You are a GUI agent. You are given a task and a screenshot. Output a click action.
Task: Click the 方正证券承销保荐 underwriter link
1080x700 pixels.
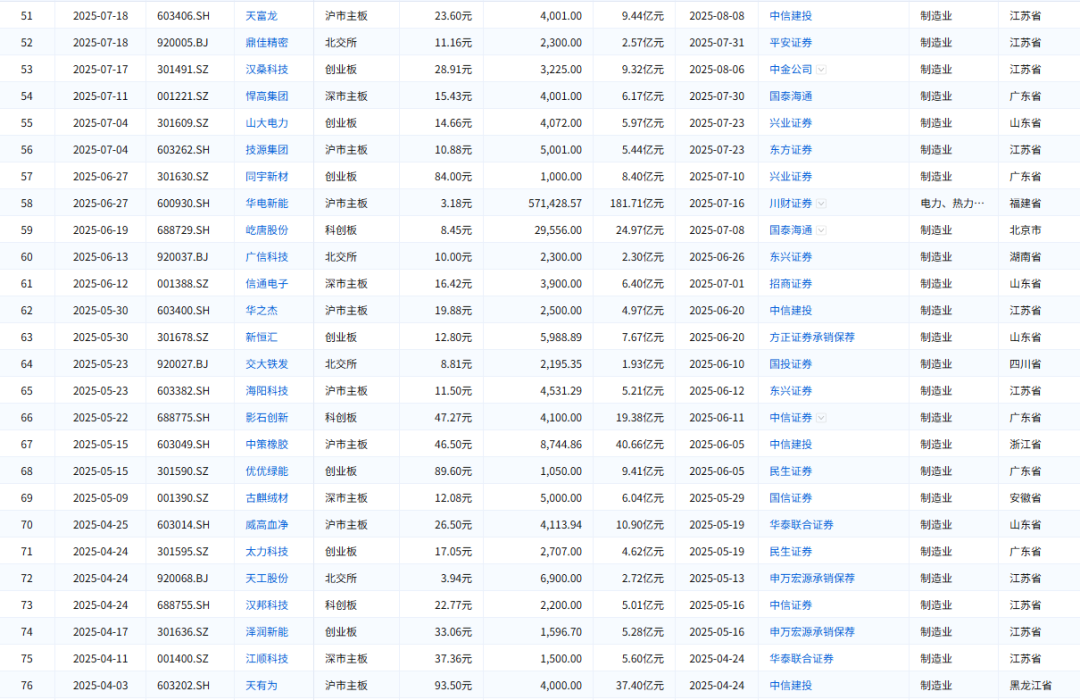tap(811, 337)
